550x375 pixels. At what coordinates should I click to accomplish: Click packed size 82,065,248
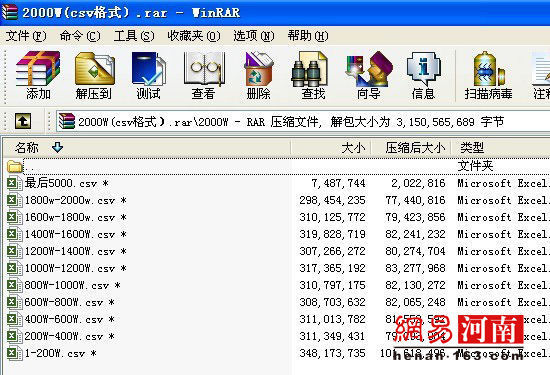[415, 302]
